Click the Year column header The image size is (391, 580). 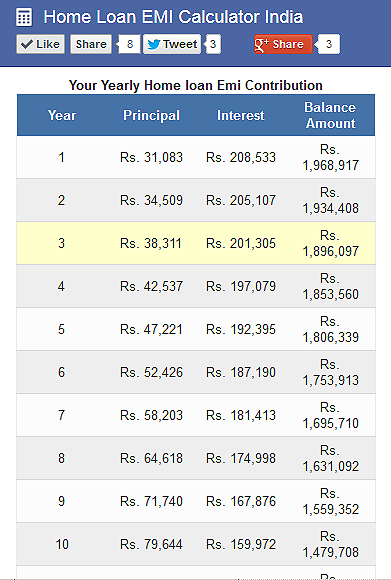62,115
